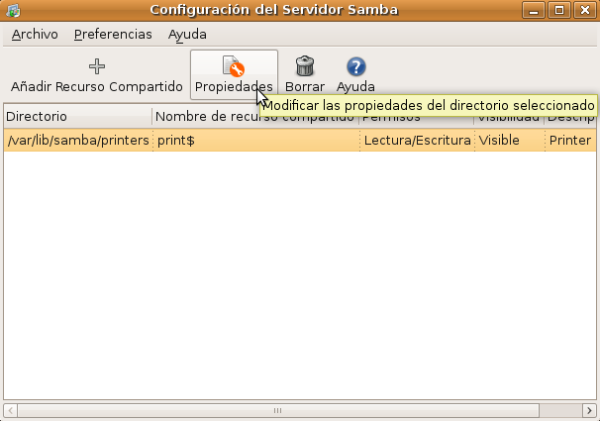Click the Visibilidad column header
This screenshot has width=600, height=421.
click(508, 117)
